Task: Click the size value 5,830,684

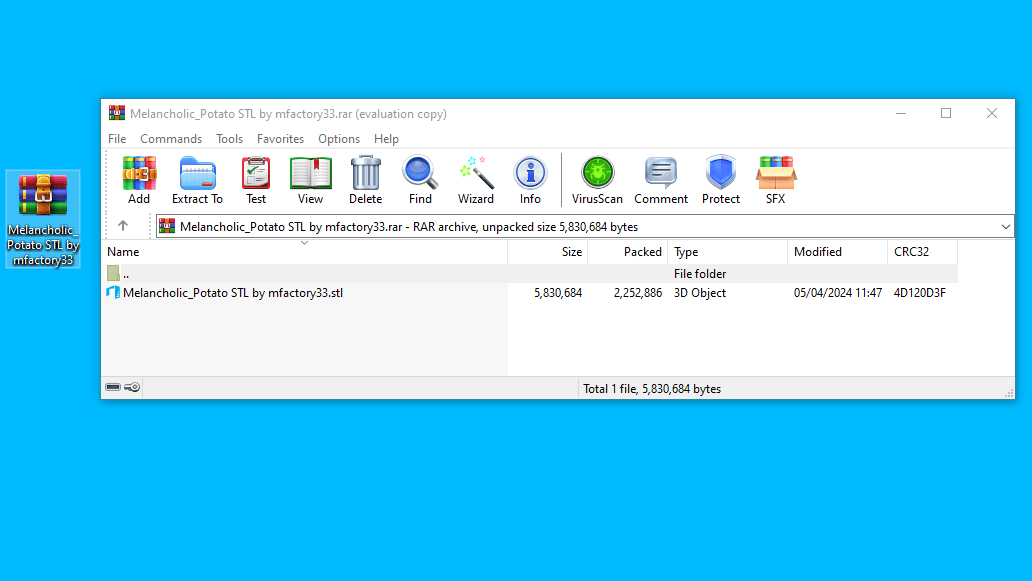Action: pyautogui.click(x=558, y=293)
